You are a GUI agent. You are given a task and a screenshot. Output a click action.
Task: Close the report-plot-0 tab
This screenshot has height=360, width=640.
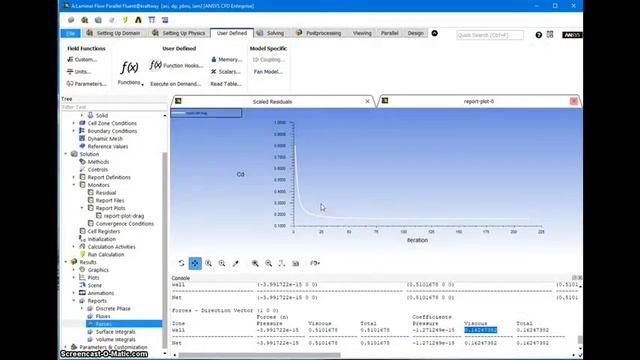(x=573, y=101)
